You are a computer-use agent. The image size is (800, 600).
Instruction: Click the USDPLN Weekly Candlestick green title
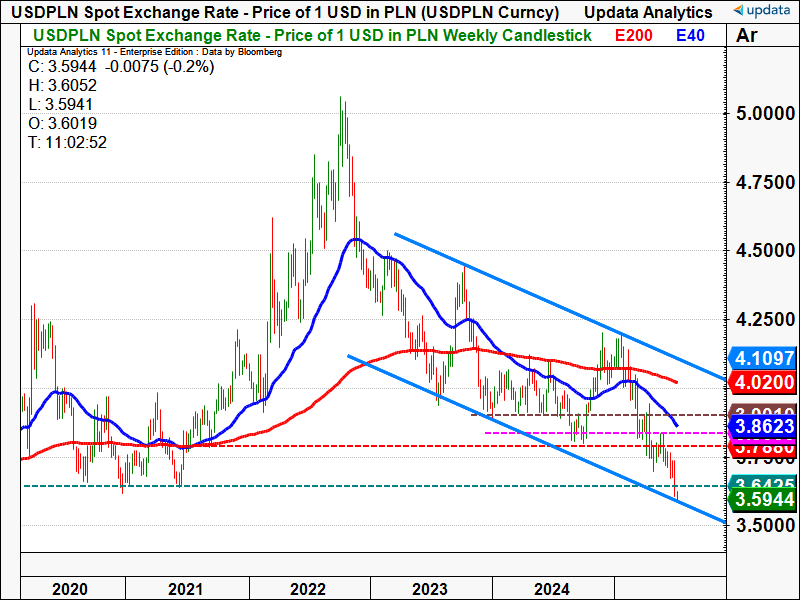tap(312, 36)
